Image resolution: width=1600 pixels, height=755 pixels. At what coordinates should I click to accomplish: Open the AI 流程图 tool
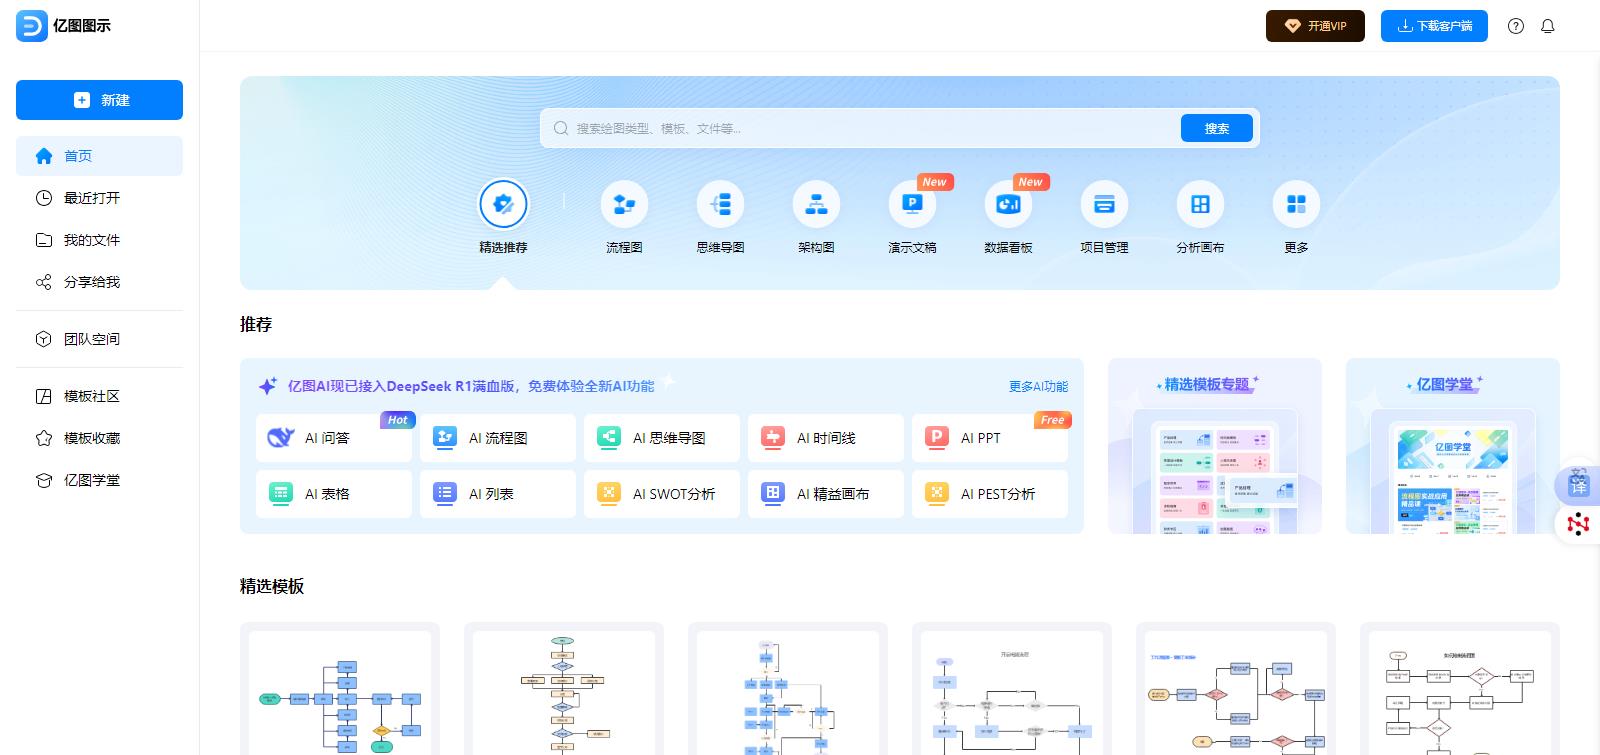click(498, 438)
